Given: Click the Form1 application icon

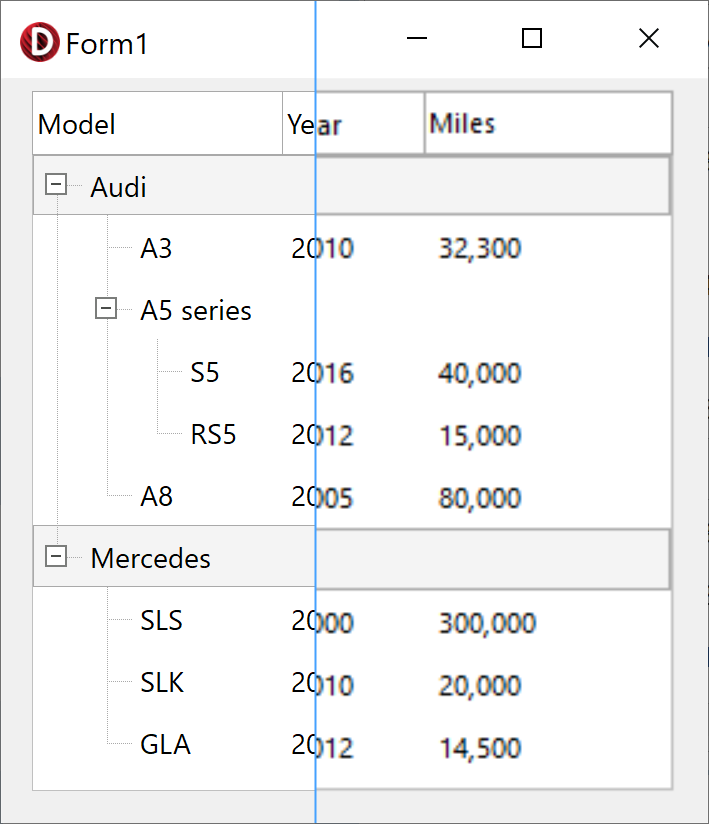Looking at the screenshot, I should point(39,42).
